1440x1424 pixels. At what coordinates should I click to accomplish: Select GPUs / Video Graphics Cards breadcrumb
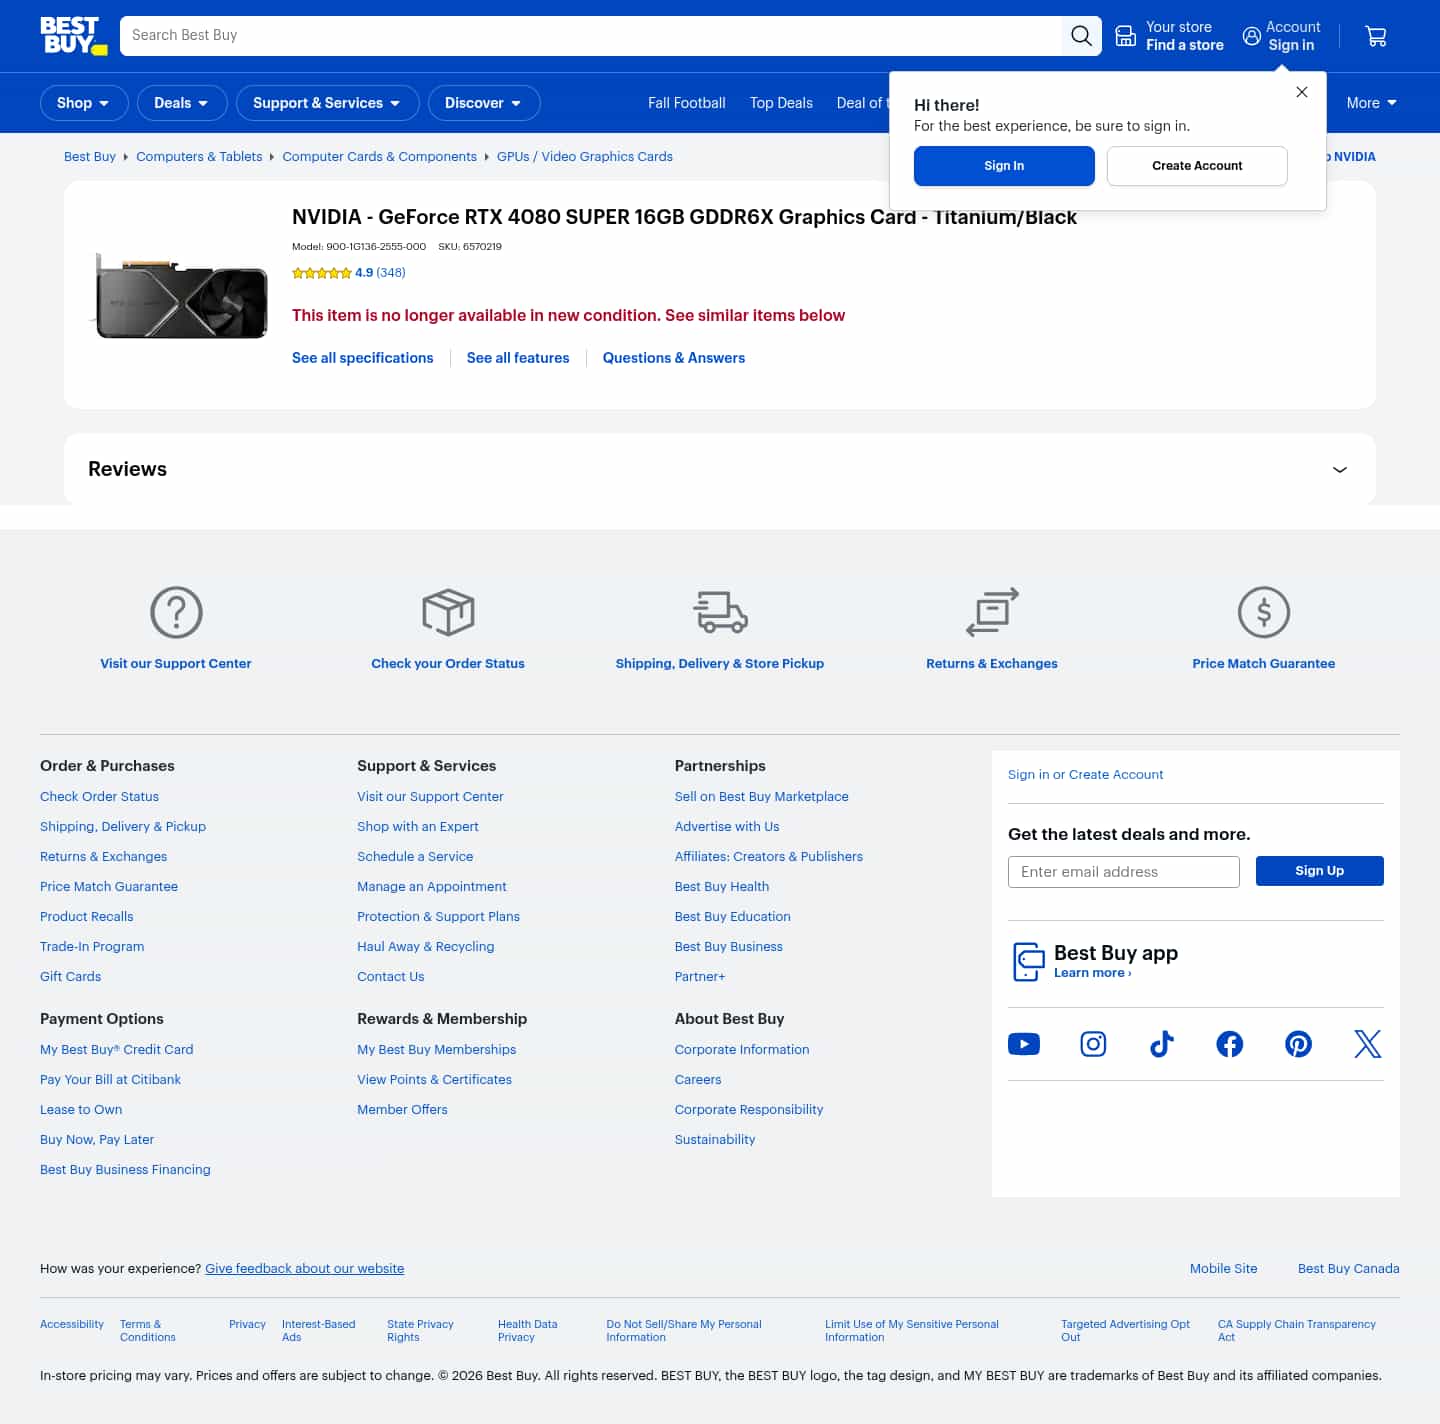[x=585, y=157]
